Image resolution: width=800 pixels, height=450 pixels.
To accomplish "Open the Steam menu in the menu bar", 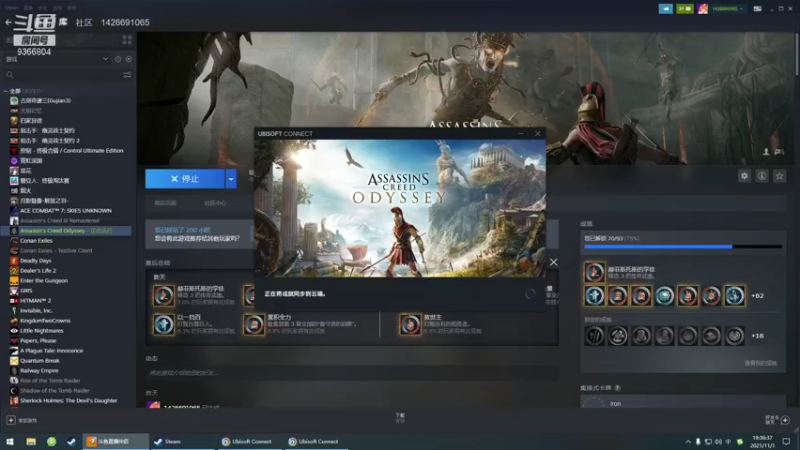I will pyautogui.click(x=12, y=8).
